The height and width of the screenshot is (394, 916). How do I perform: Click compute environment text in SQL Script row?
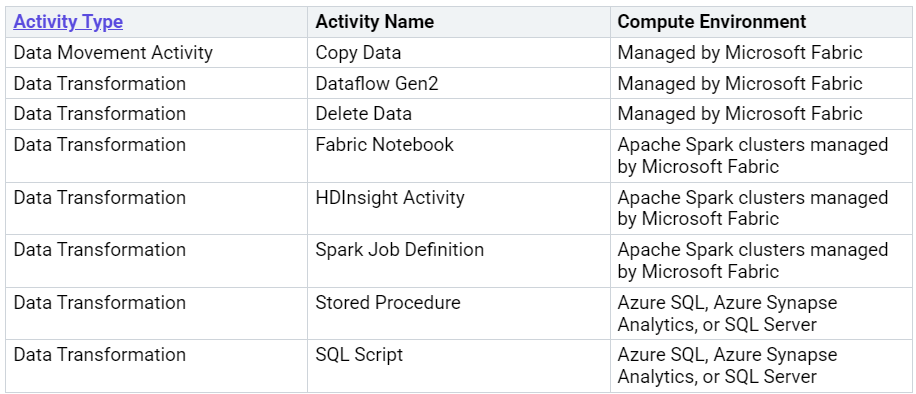[727, 365]
